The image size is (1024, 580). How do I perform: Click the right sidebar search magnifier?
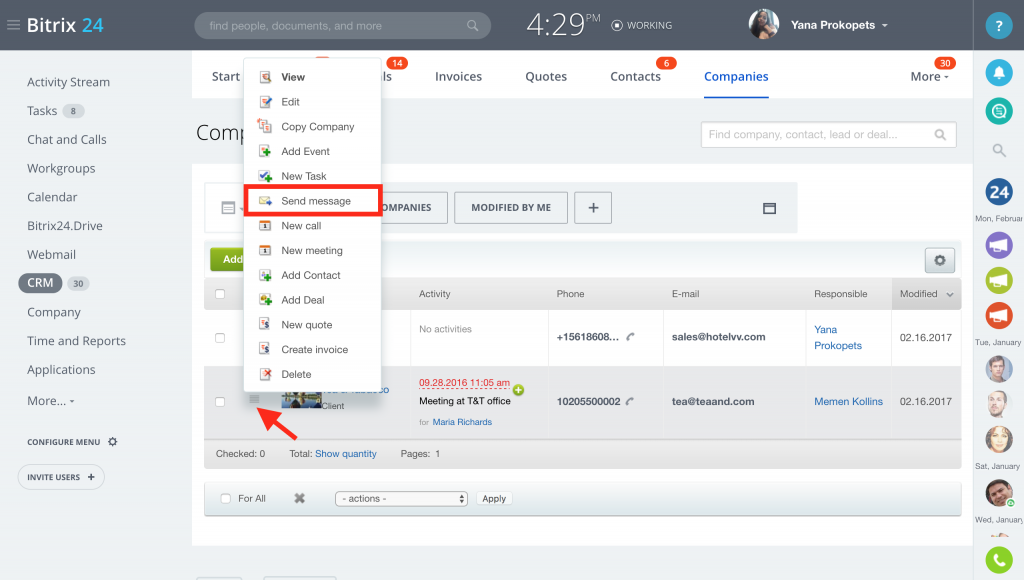(x=999, y=150)
